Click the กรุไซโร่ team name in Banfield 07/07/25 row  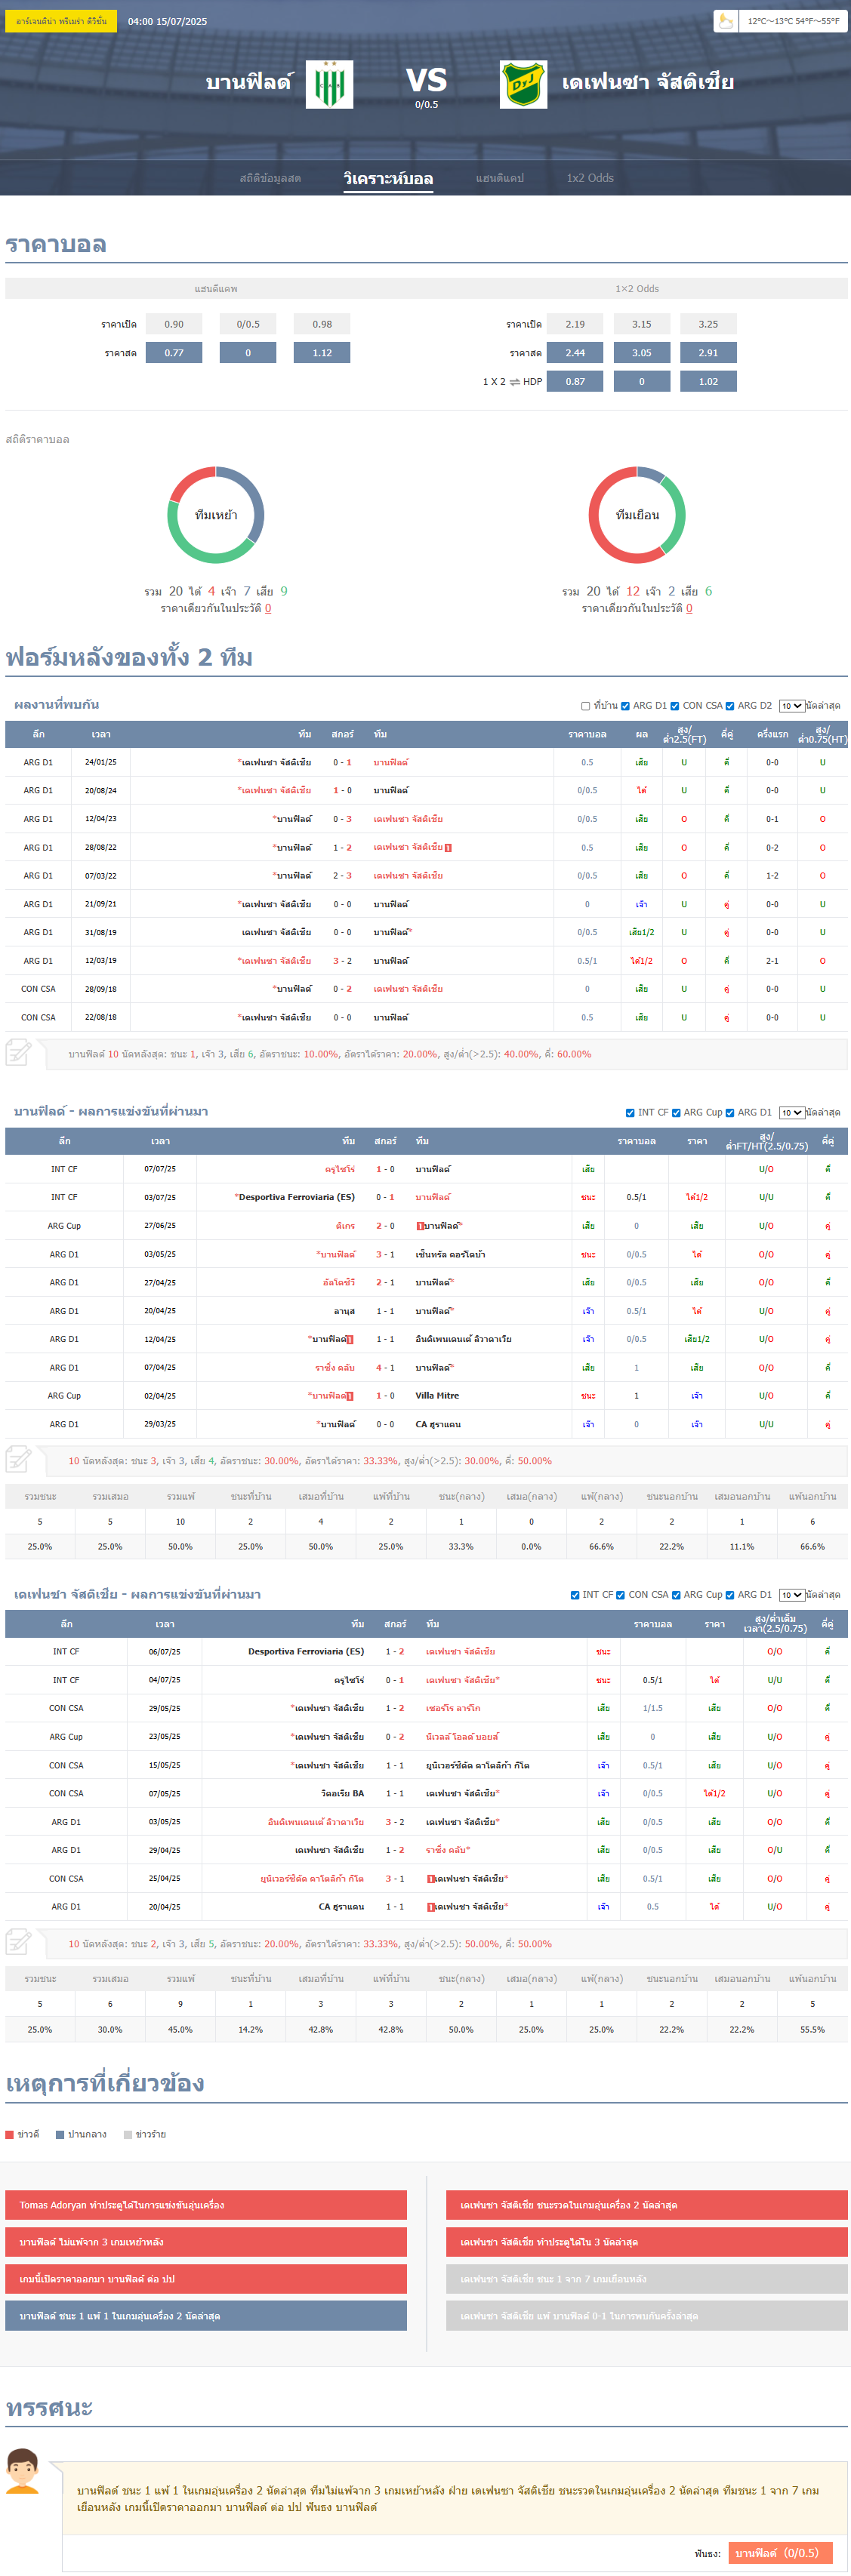pyautogui.click(x=340, y=1169)
